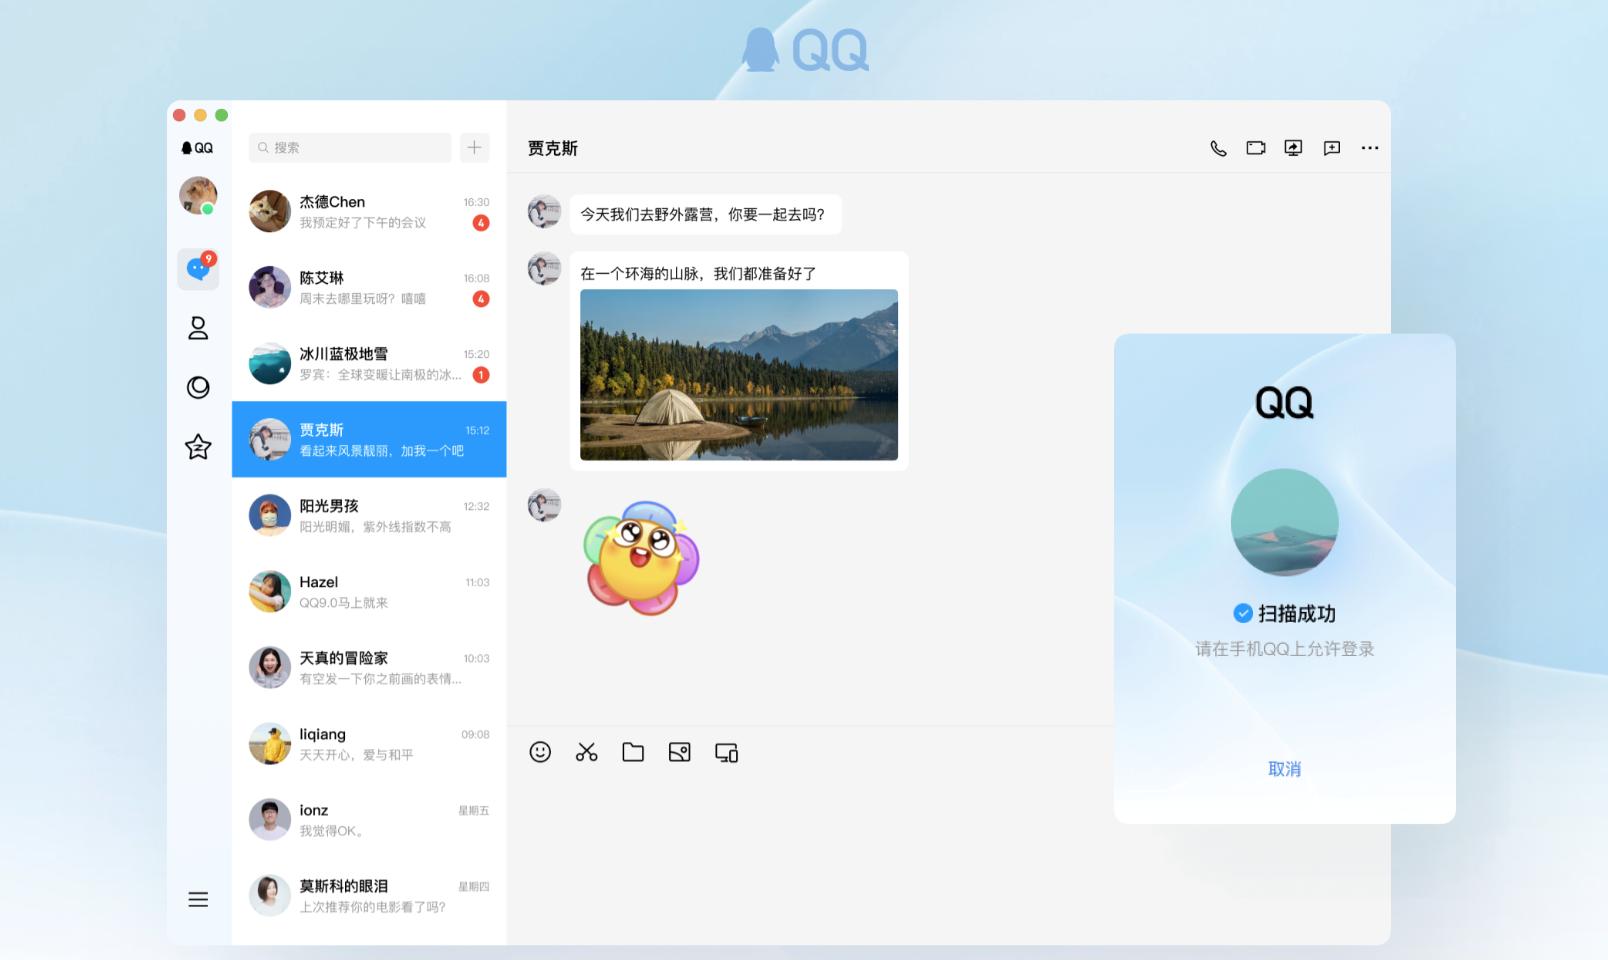The image size is (1608, 960).
Task: Start a video call in the chat header
Action: [x=1256, y=148]
